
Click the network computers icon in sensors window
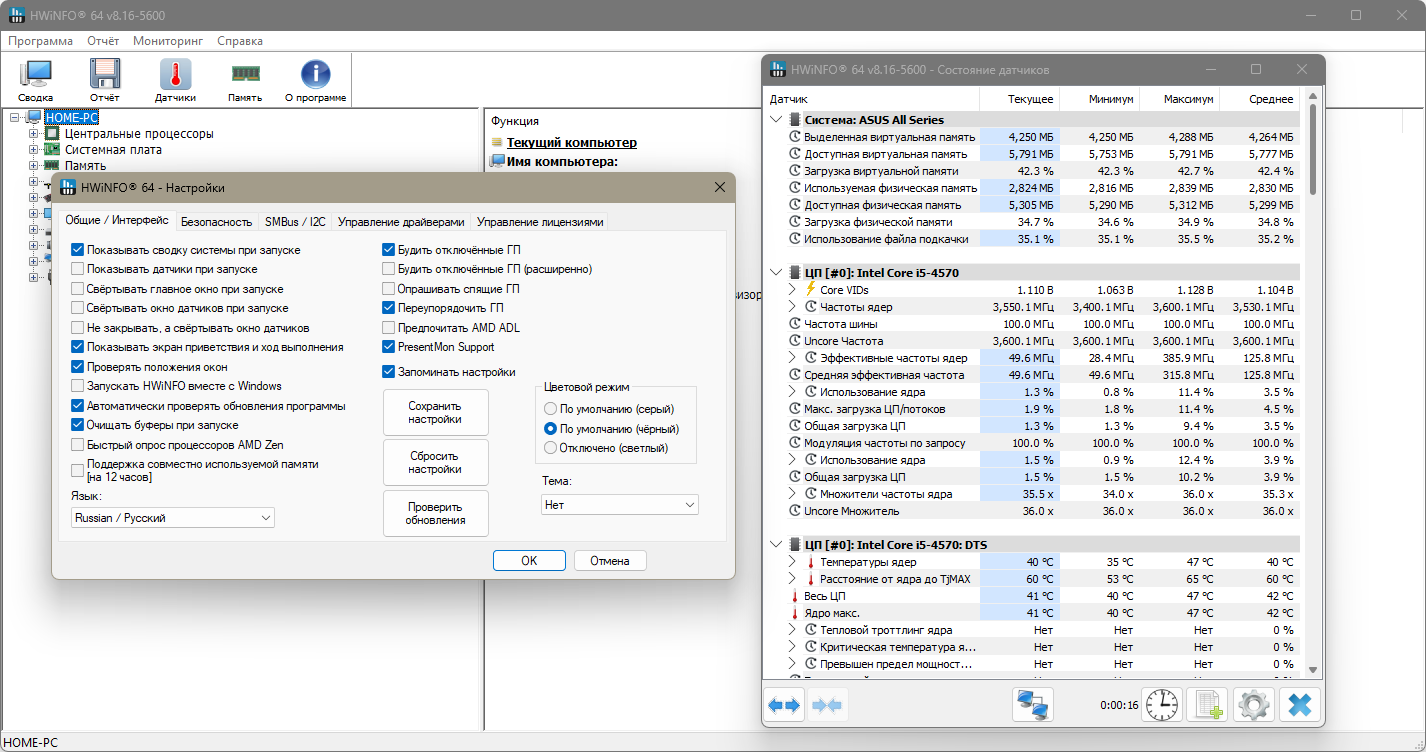[x=1031, y=705]
